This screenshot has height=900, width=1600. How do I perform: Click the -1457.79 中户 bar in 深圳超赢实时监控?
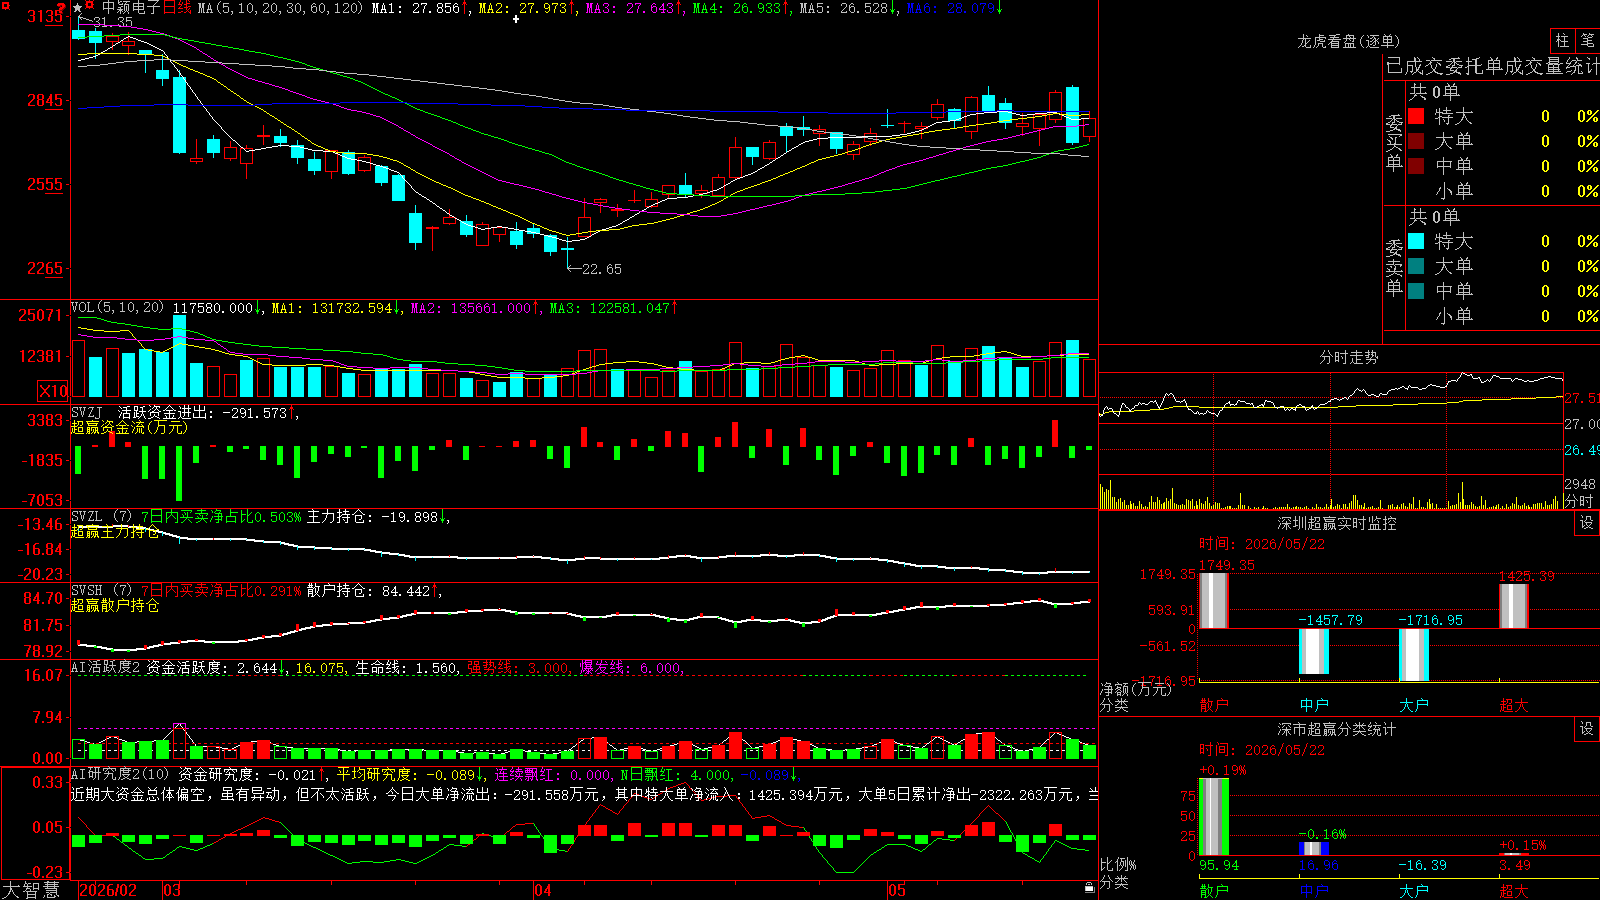(x=1314, y=652)
